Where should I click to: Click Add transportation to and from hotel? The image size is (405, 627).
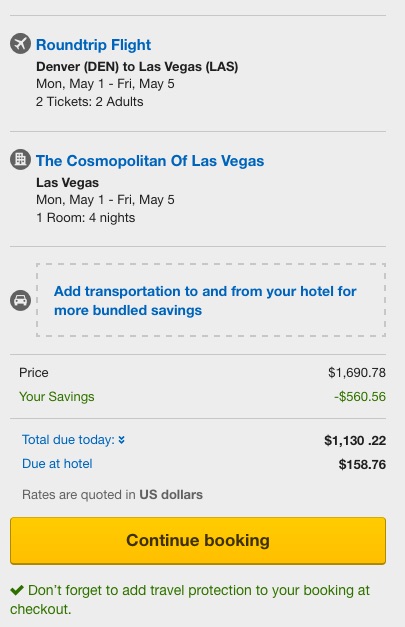click(205, 301)
